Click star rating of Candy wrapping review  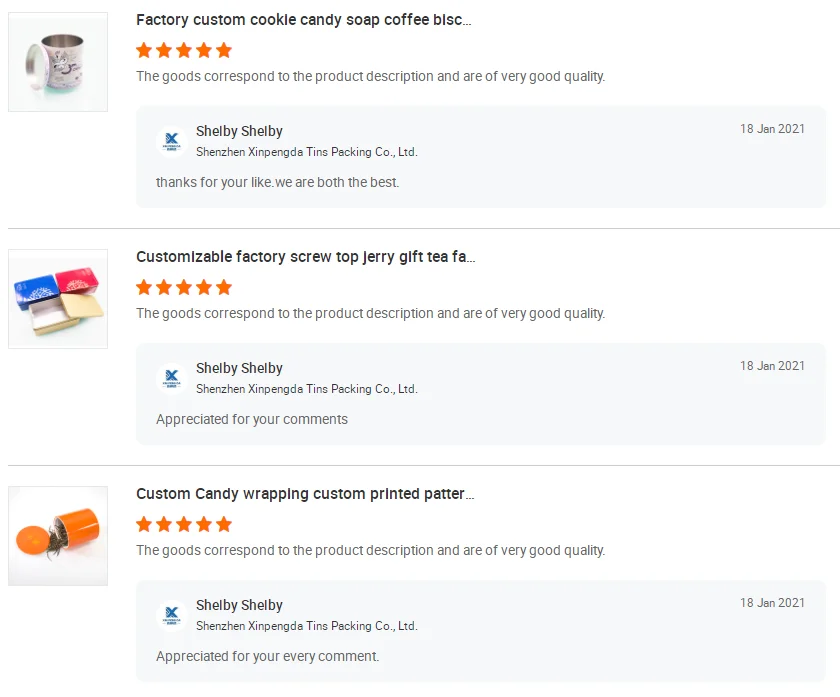[x=184, y=524]
